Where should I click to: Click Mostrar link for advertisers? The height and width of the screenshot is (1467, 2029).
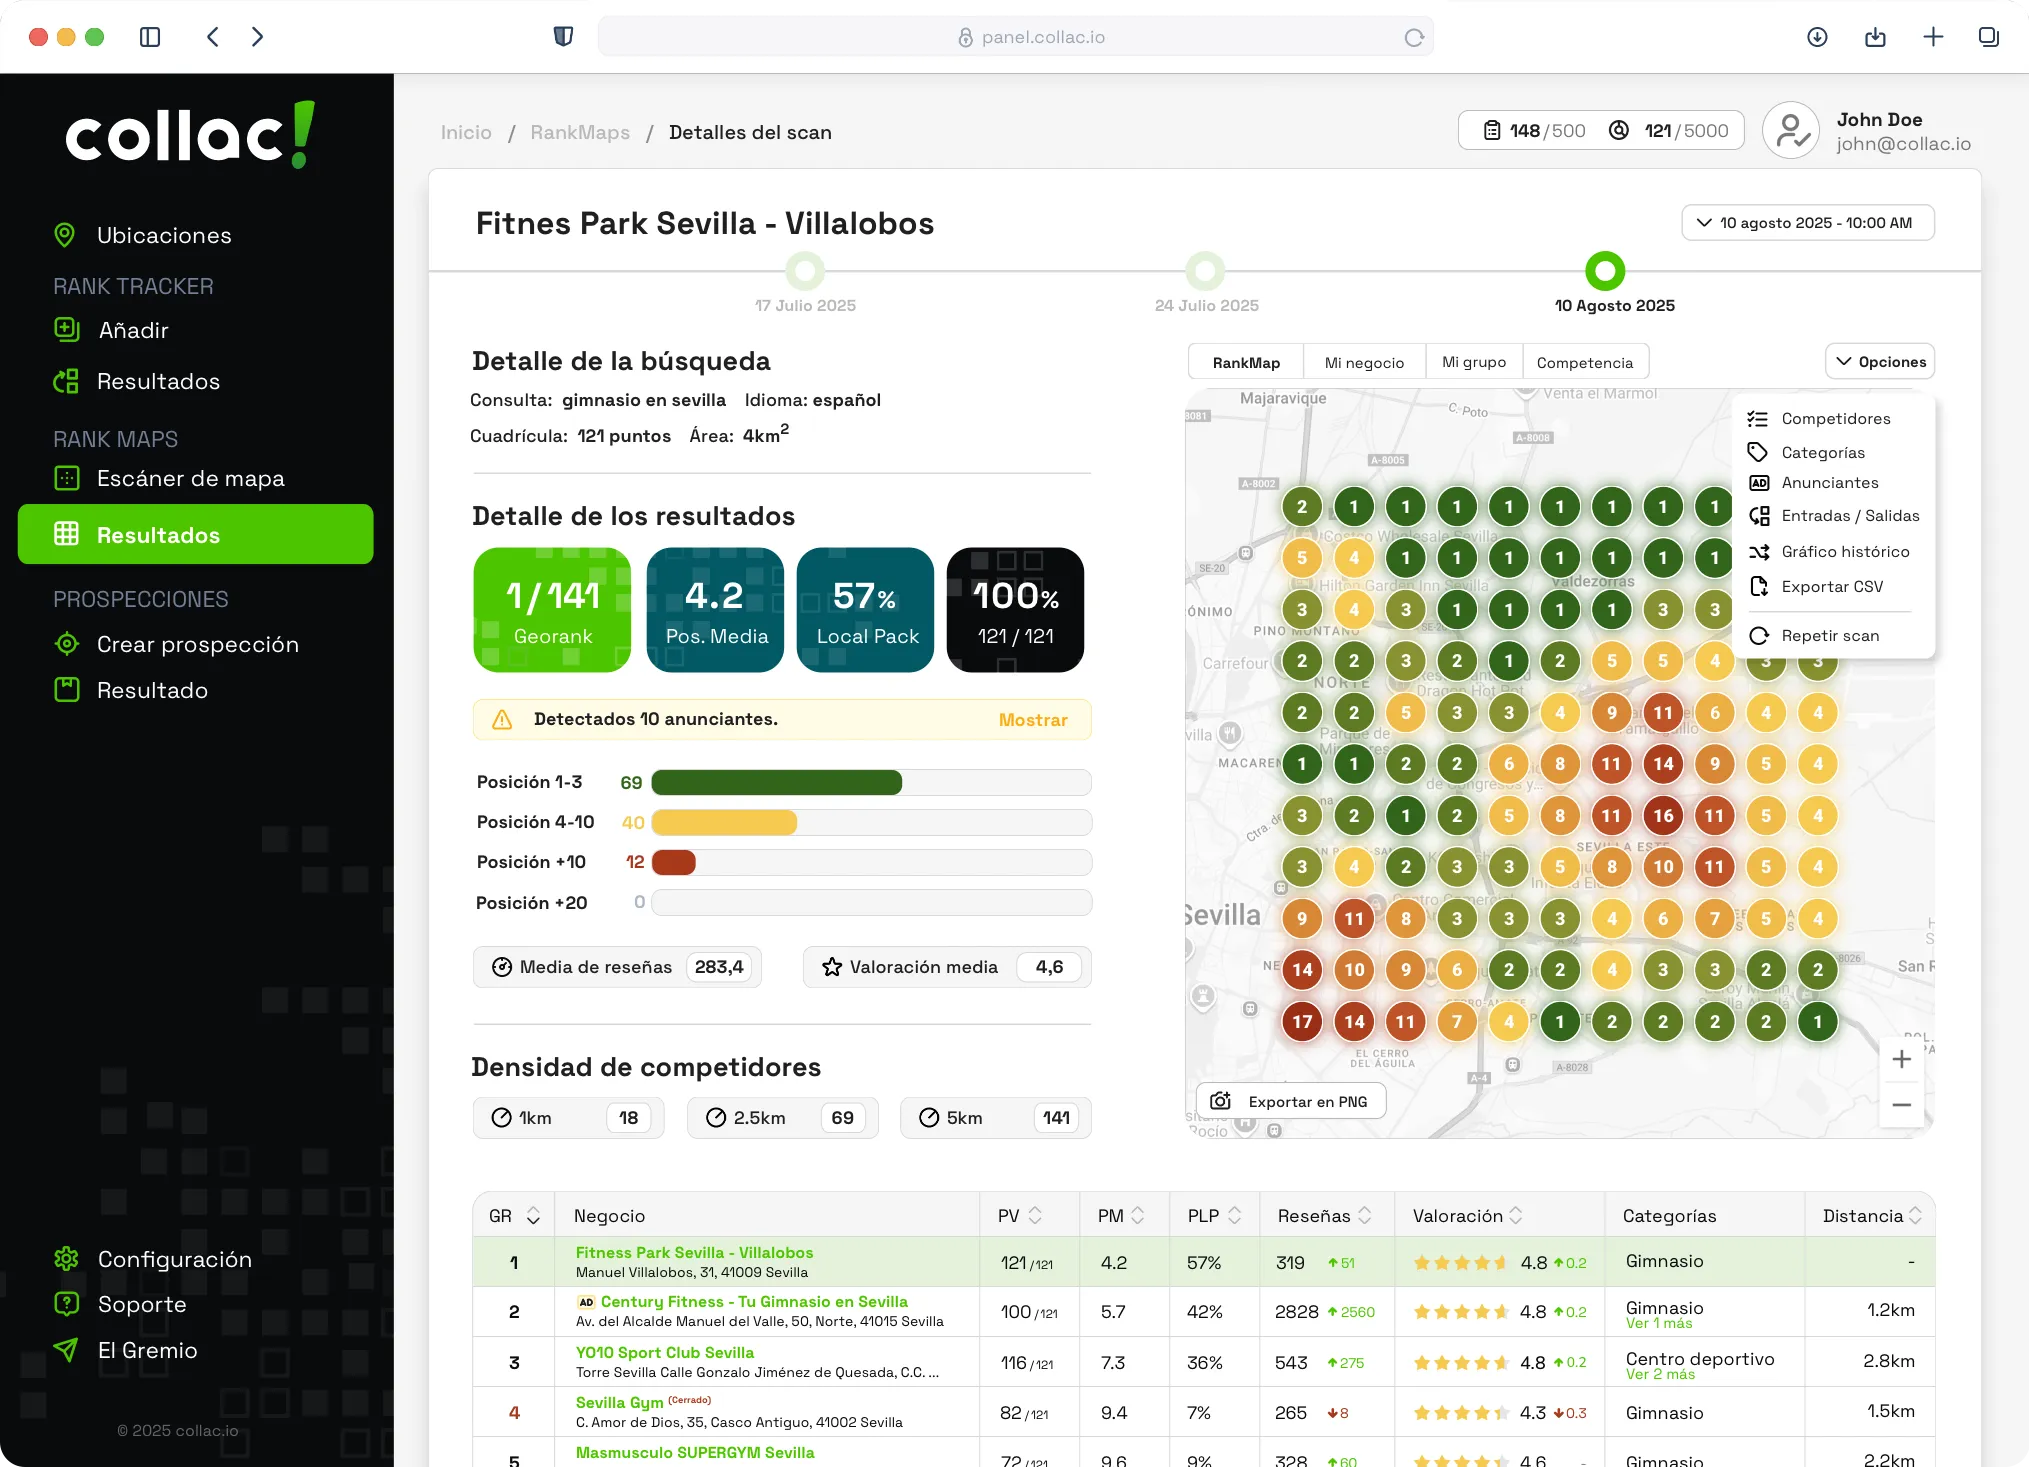click(x=1032, y=720)
